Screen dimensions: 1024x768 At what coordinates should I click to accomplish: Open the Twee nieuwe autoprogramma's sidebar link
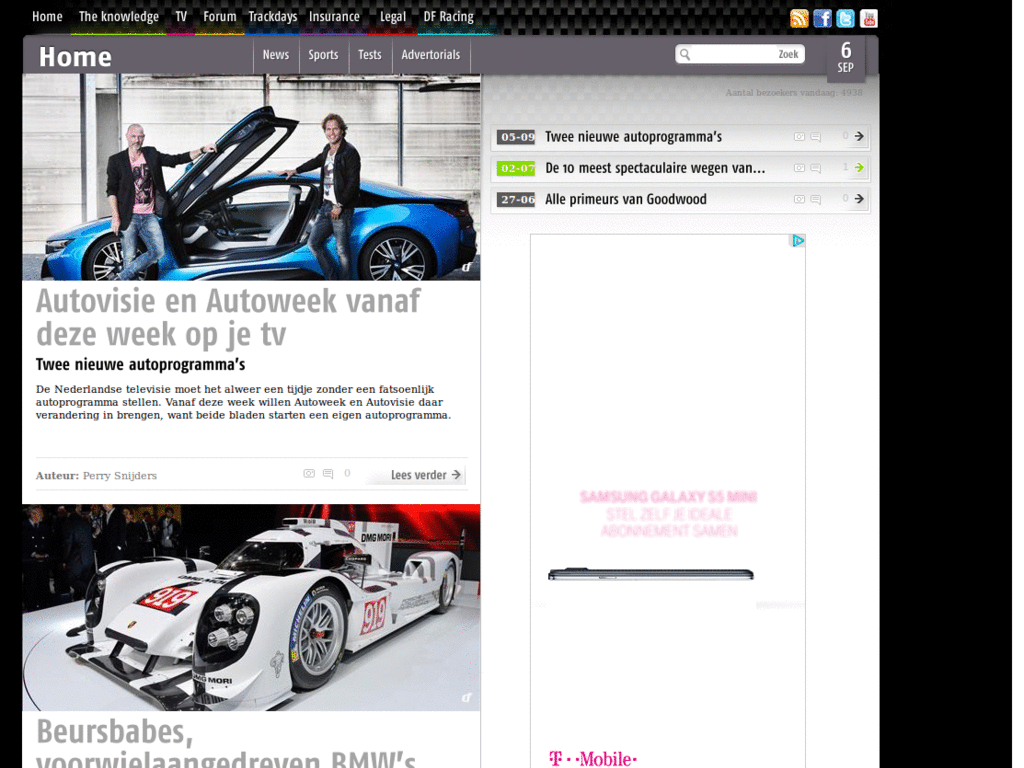click(x=633, y=136)
